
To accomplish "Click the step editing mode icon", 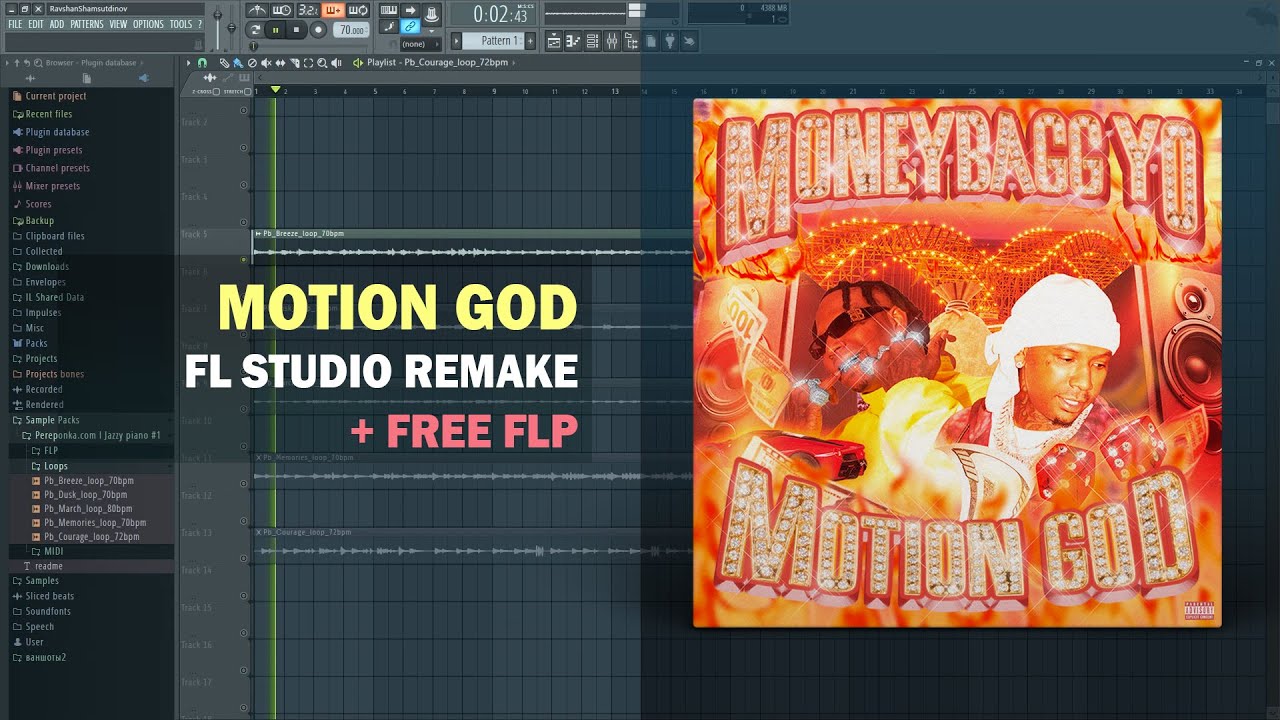I will point(389,26).
